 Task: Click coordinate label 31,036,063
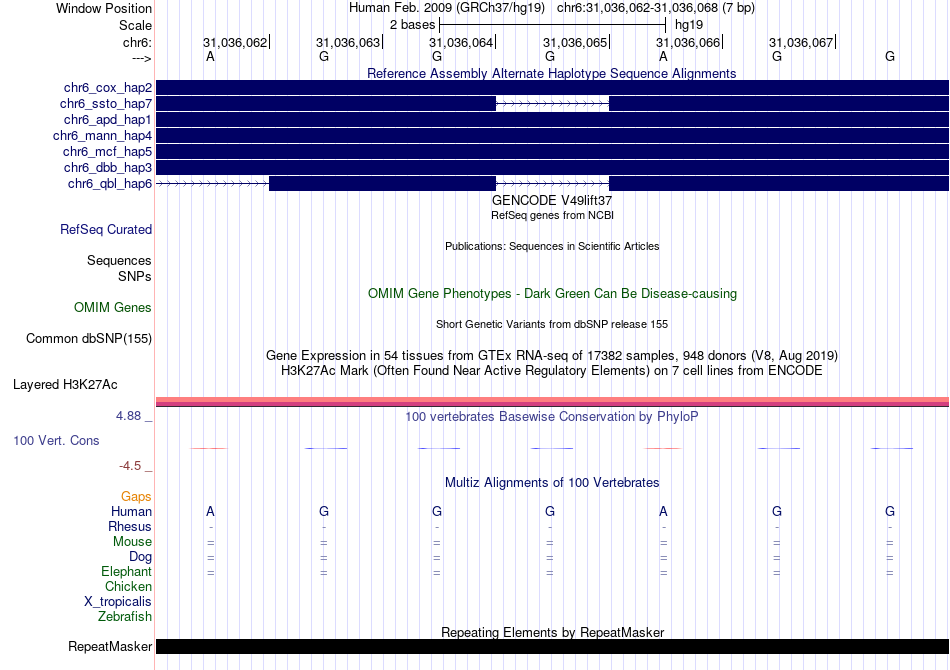click(x=348, y=42)
